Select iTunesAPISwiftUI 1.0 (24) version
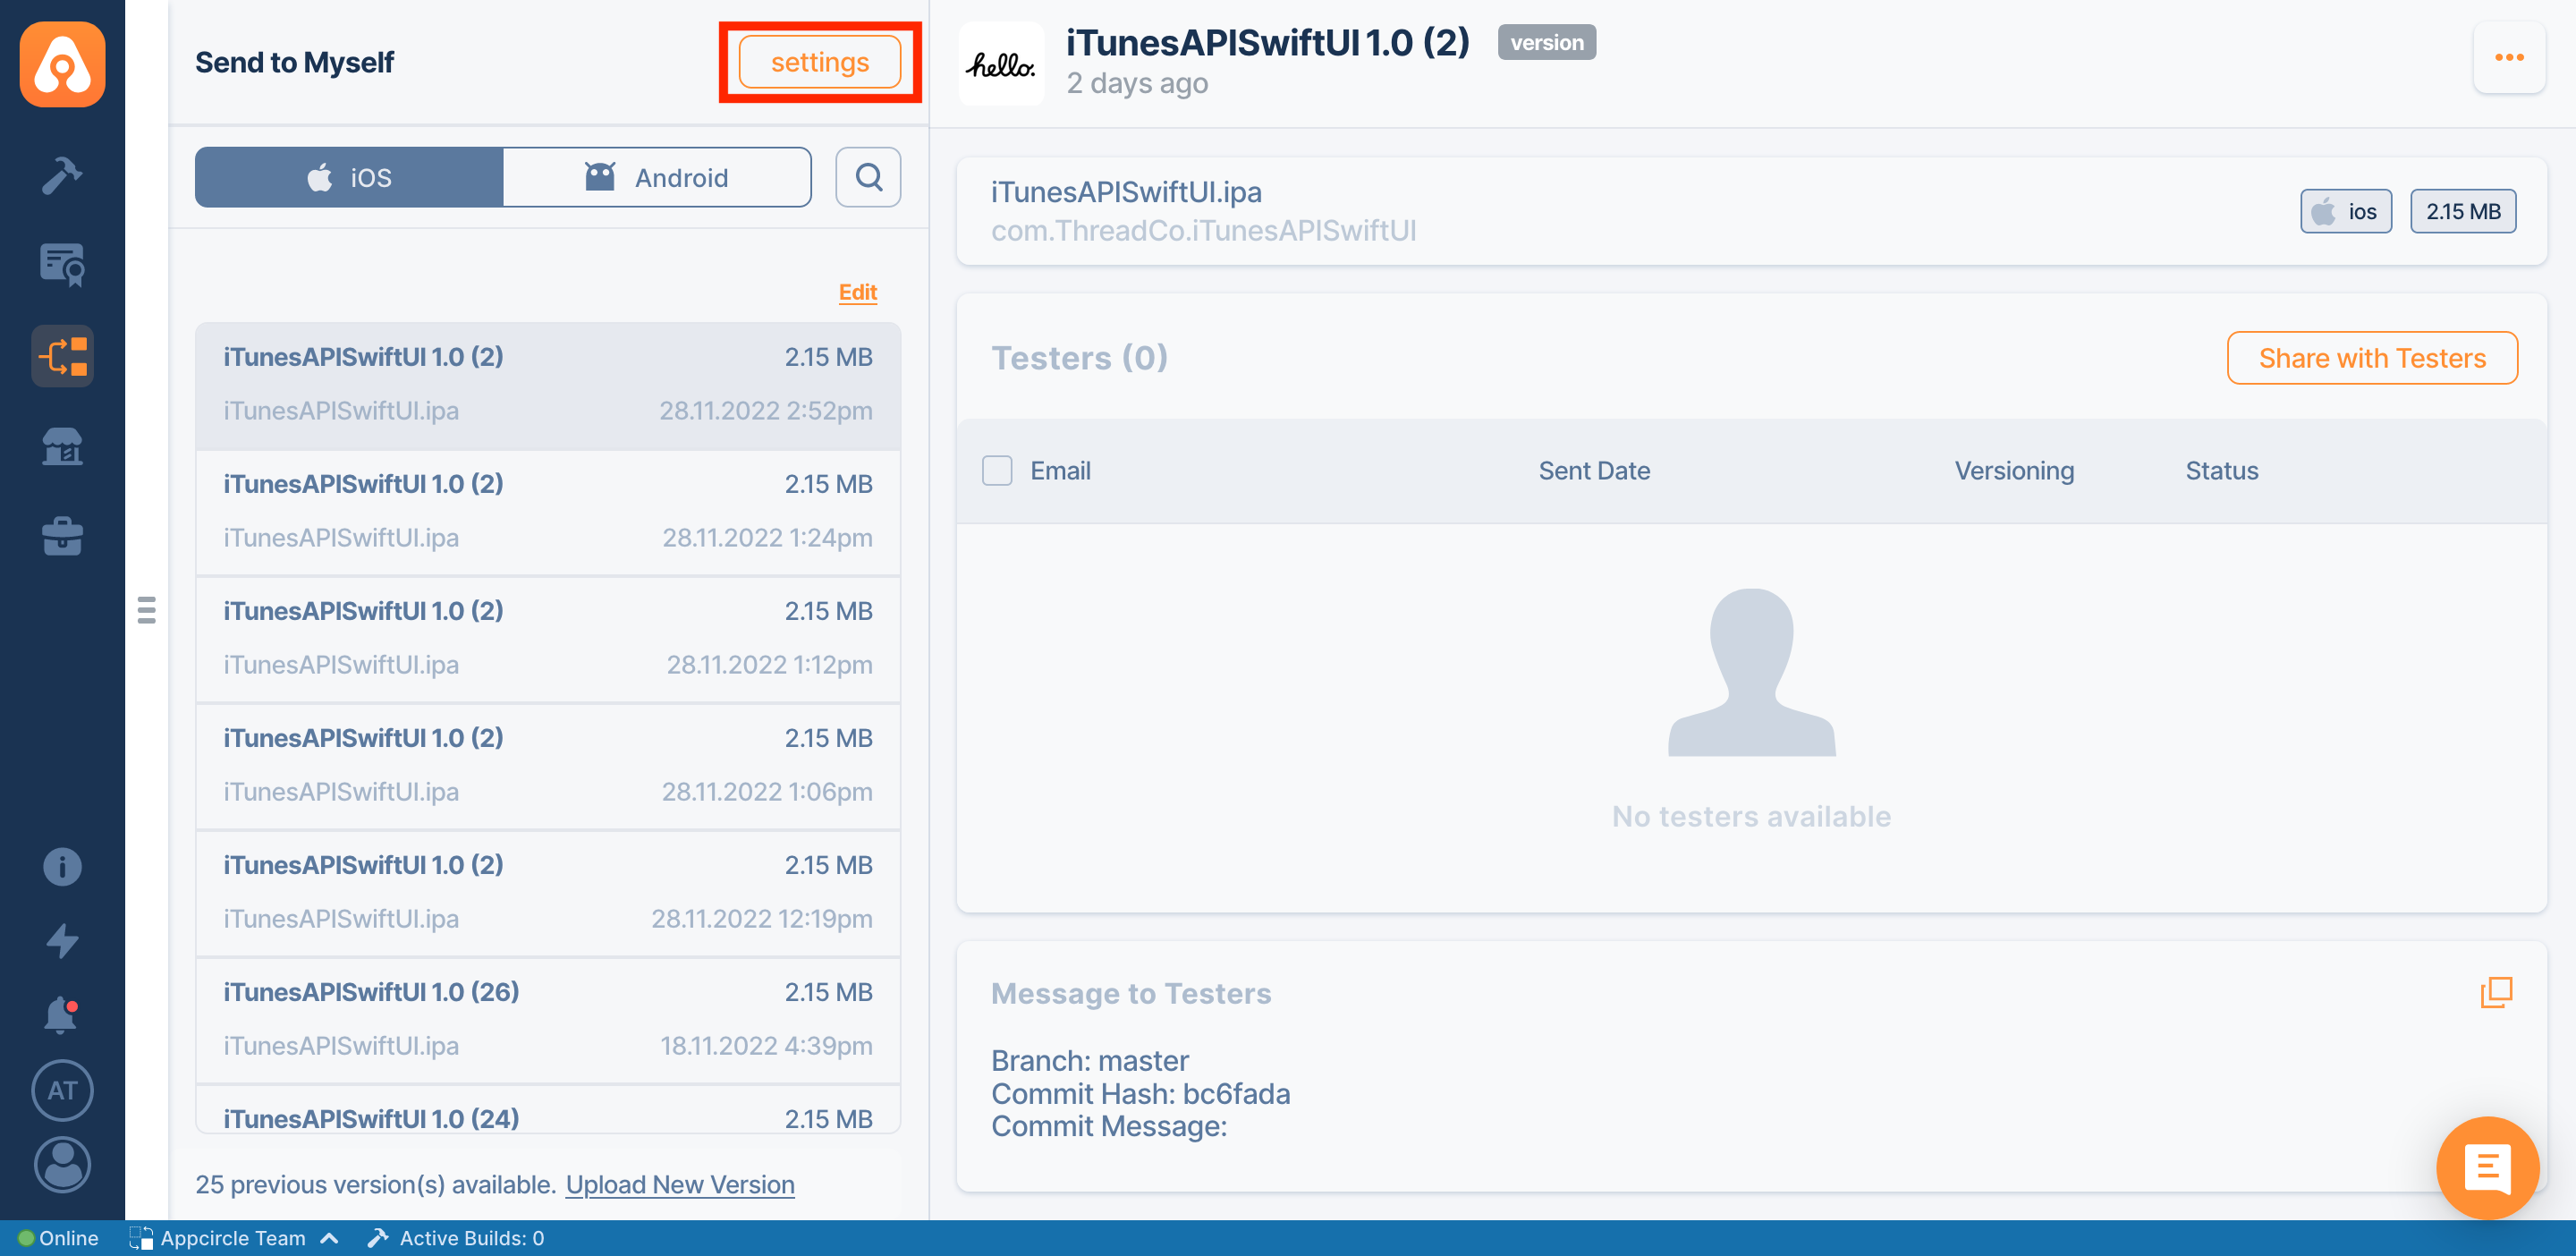 [x=548, y=1110]
